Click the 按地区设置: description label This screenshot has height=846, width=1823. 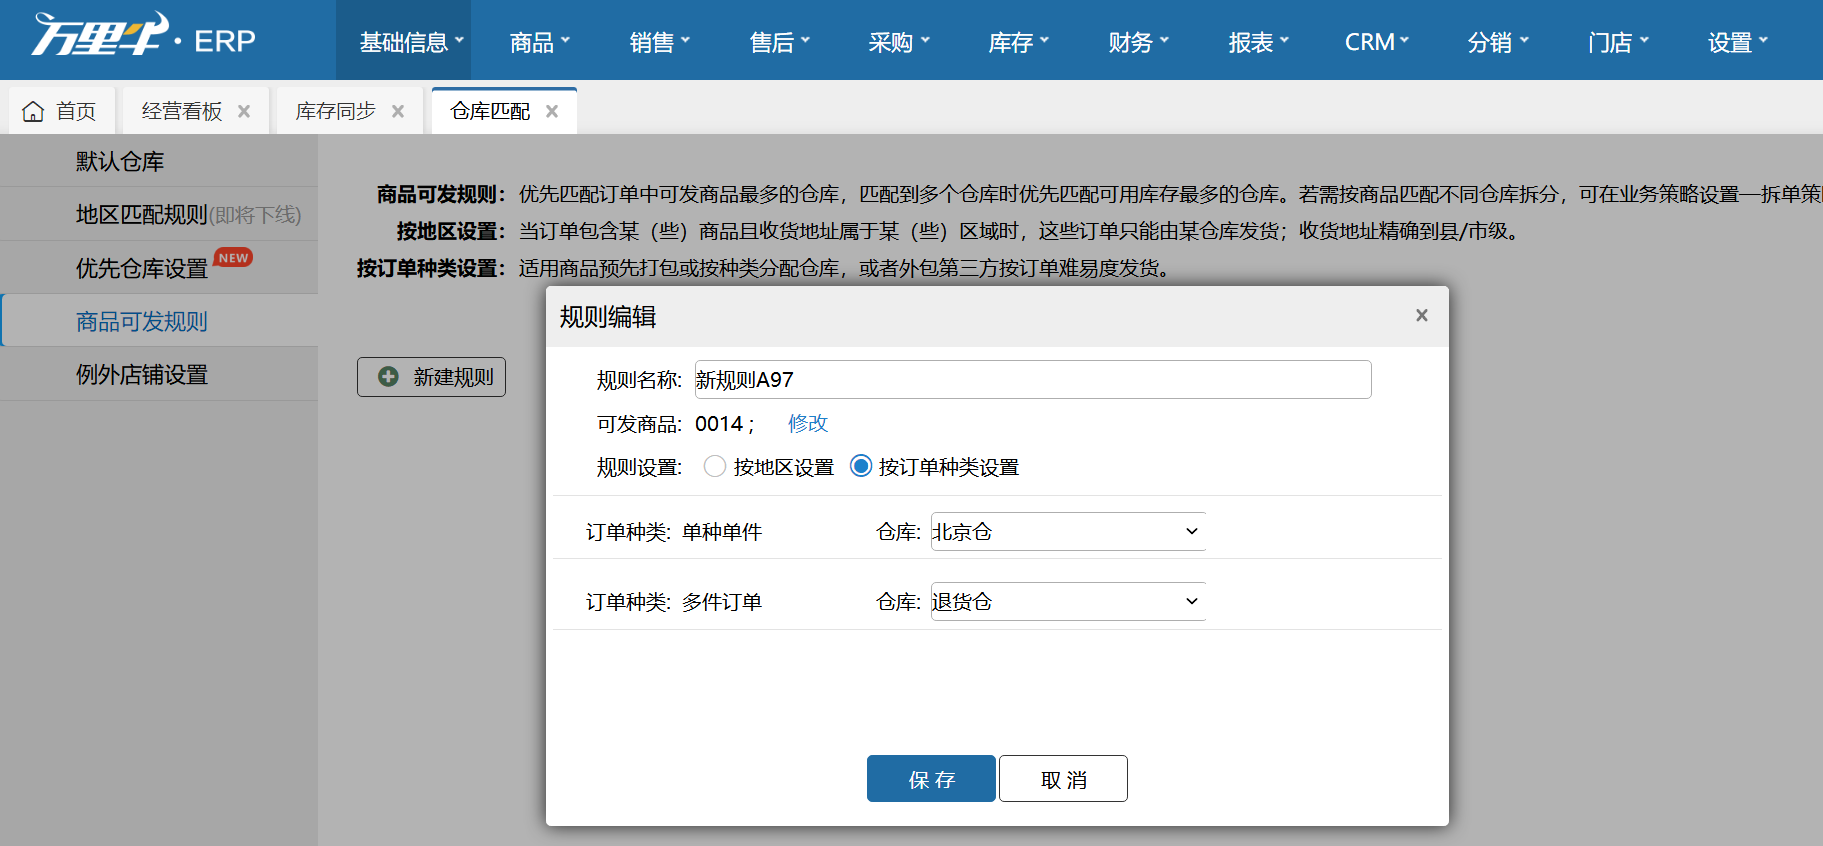click(452, 231)
